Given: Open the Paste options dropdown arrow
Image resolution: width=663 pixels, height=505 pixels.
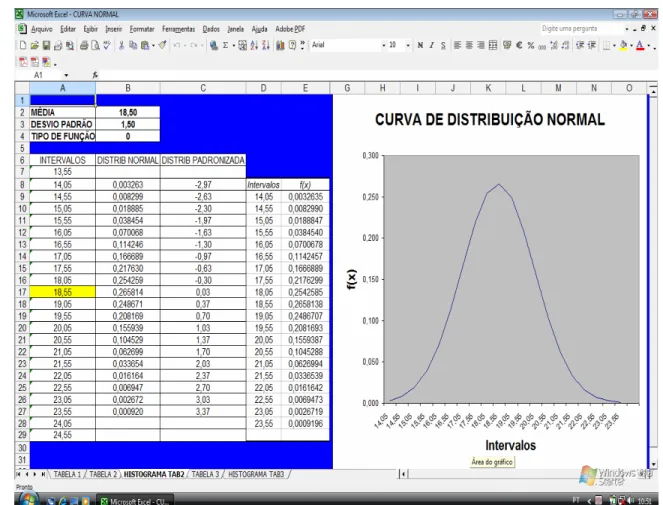Looking at the screenshot, I should coord(153,45).
